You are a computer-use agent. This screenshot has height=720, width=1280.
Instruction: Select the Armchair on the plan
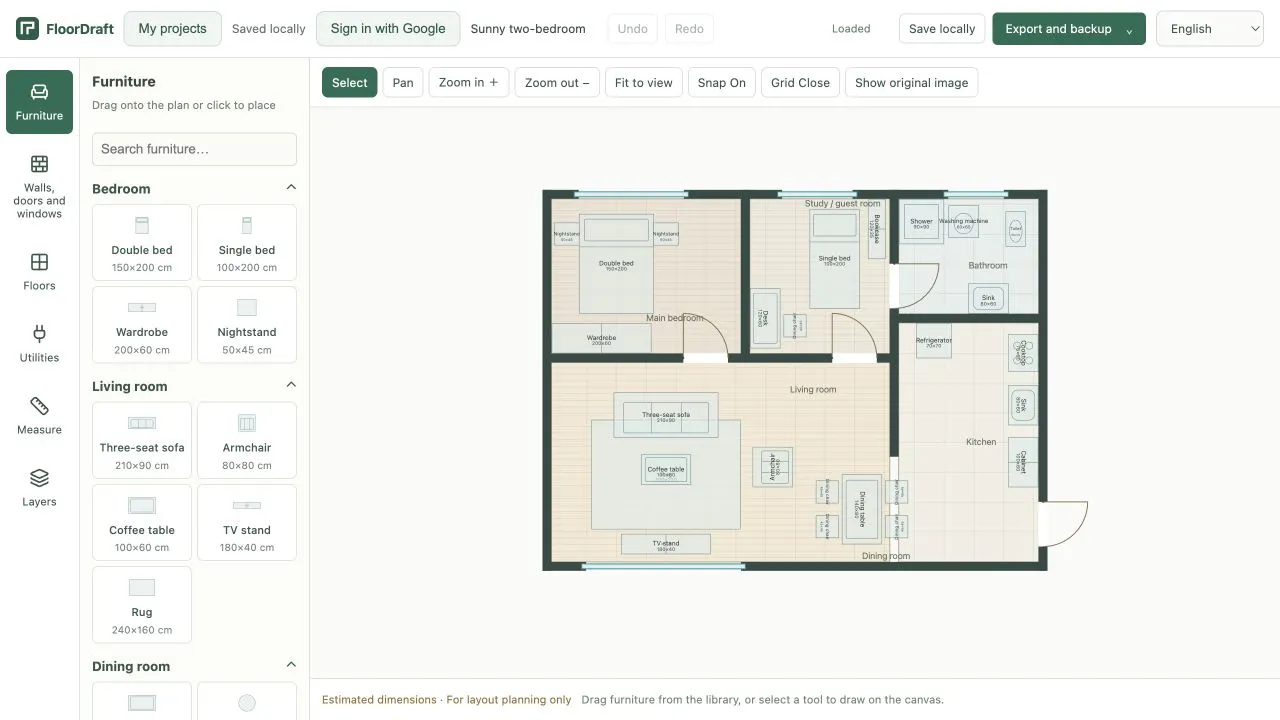(x=772, y=467)
